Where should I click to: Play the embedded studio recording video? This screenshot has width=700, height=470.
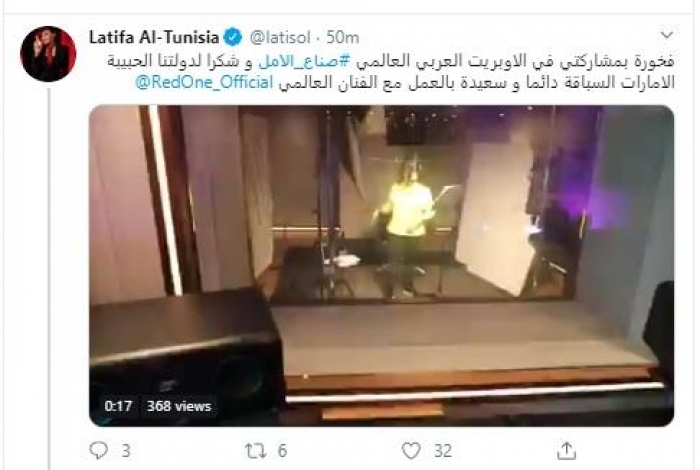pyautogui.click(x=382, y=266)
